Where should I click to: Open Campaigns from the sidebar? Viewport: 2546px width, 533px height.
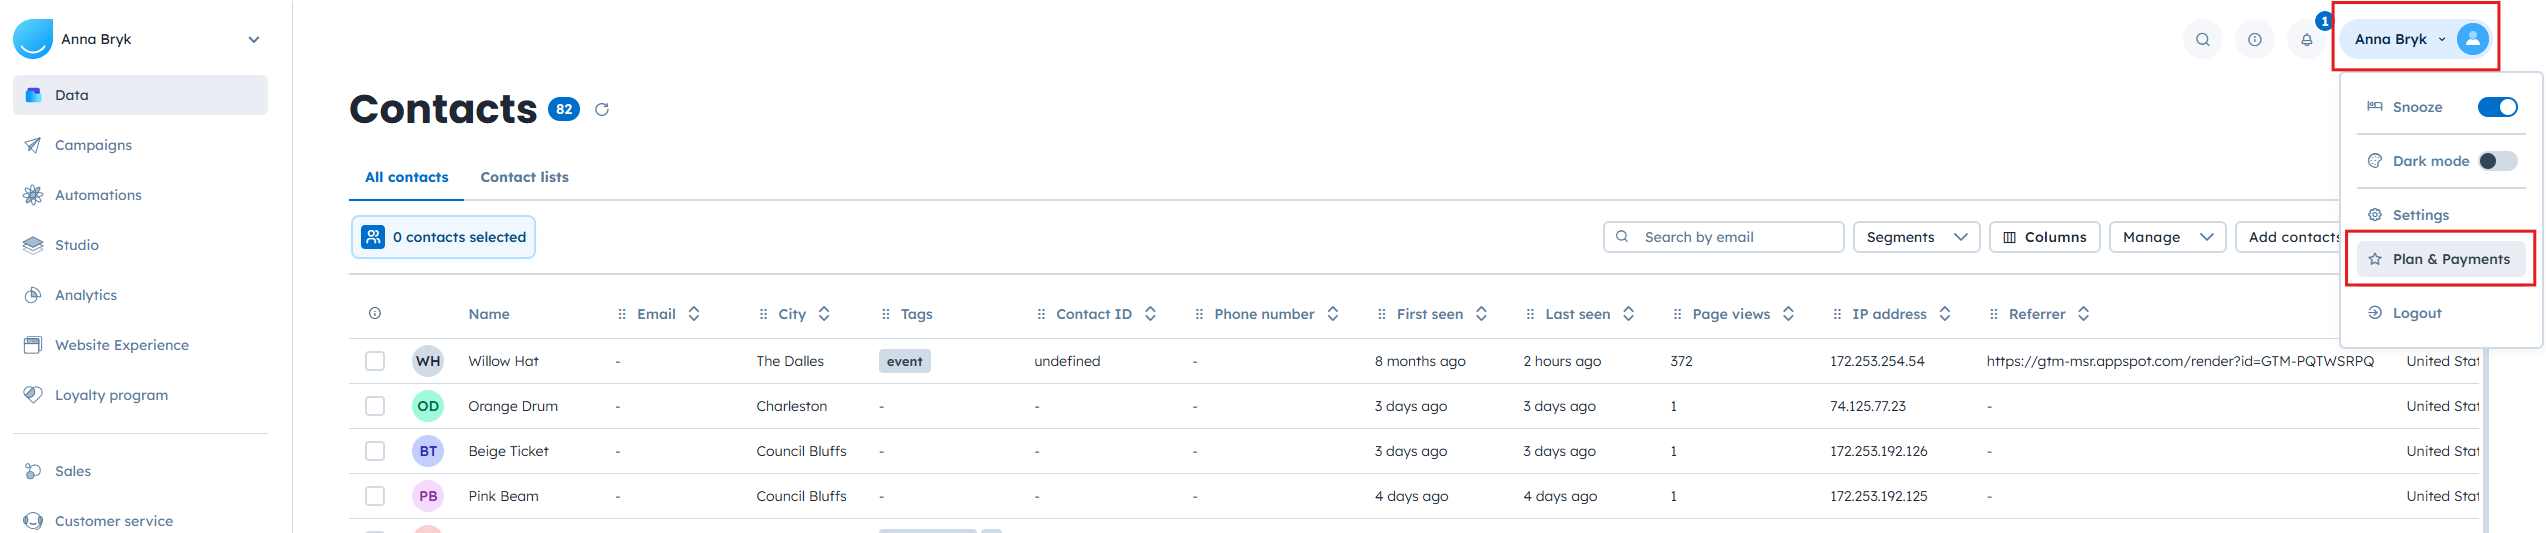click(93, 145)
